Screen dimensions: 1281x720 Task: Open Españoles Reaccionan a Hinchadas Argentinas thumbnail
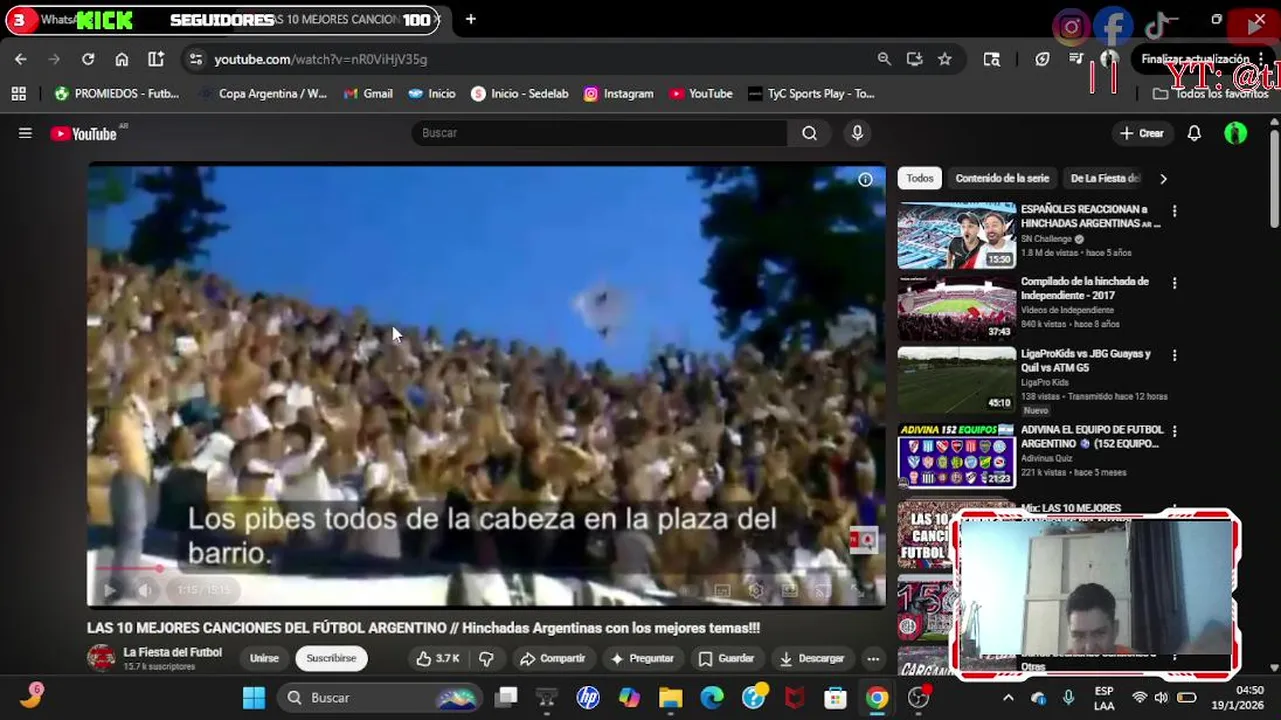[x=956, y=236]
